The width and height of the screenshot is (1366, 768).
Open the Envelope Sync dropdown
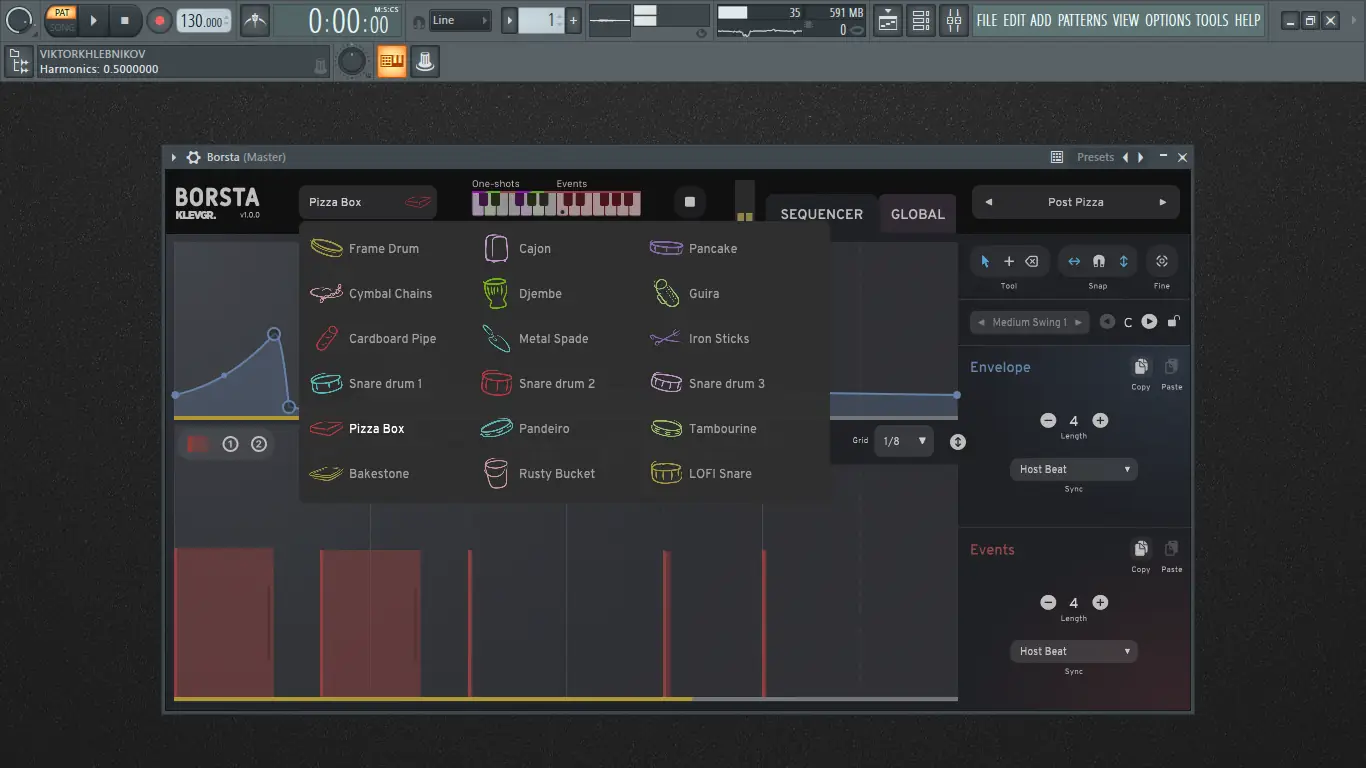(1073, 469)
